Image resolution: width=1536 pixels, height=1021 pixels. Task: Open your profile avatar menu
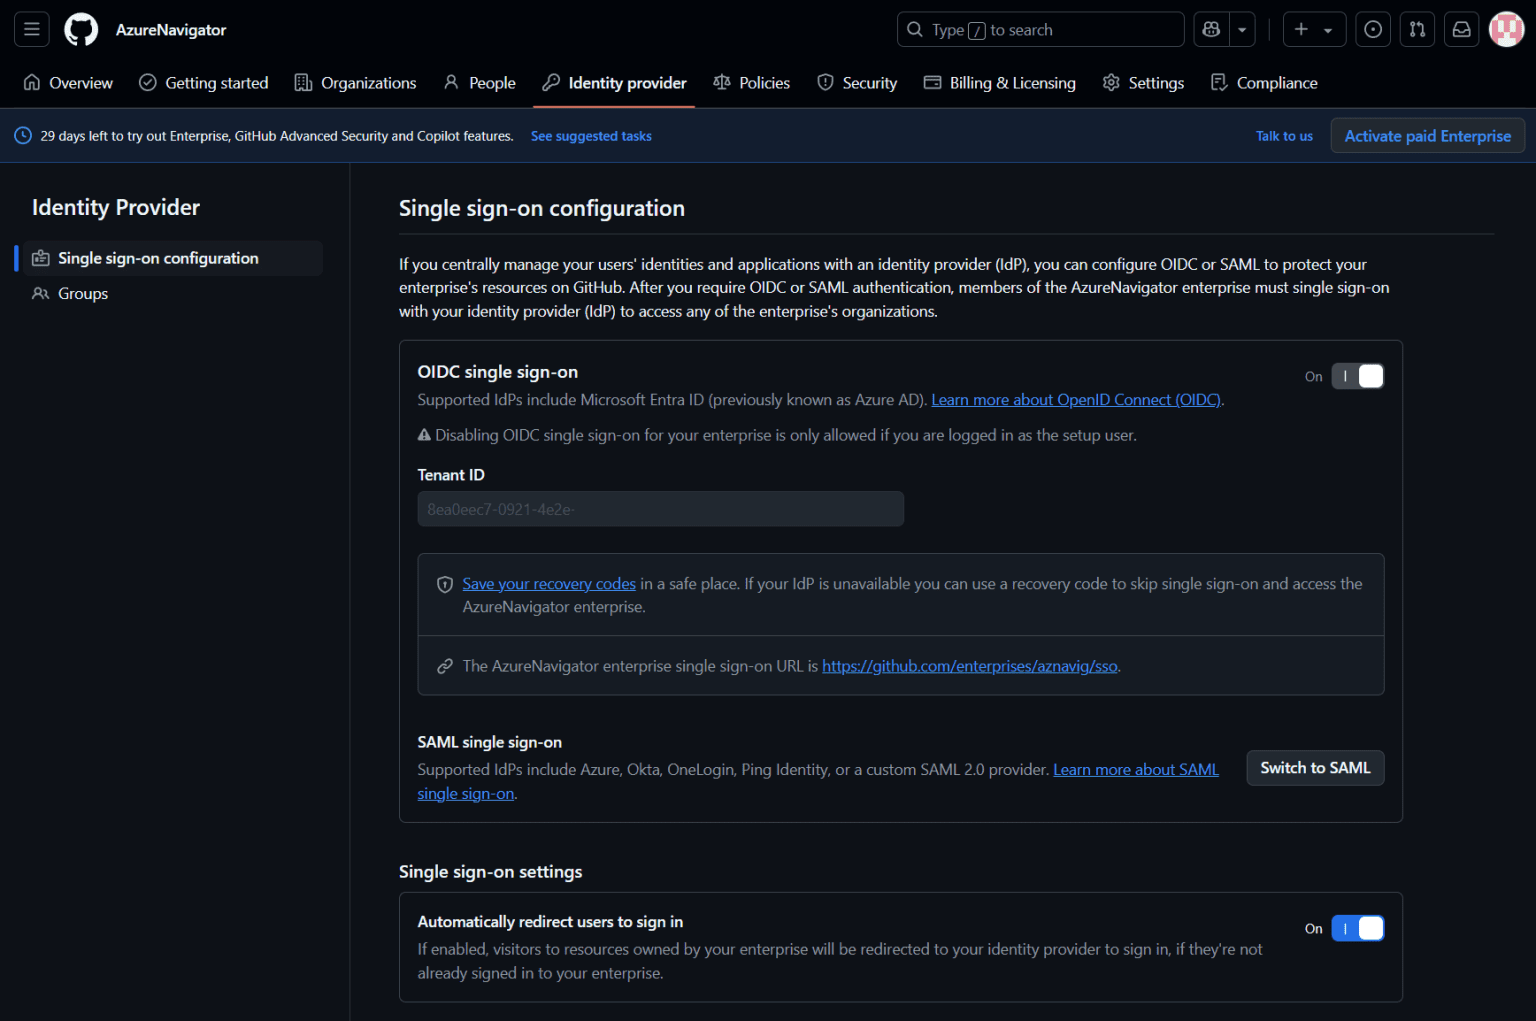coord(1506,29)
